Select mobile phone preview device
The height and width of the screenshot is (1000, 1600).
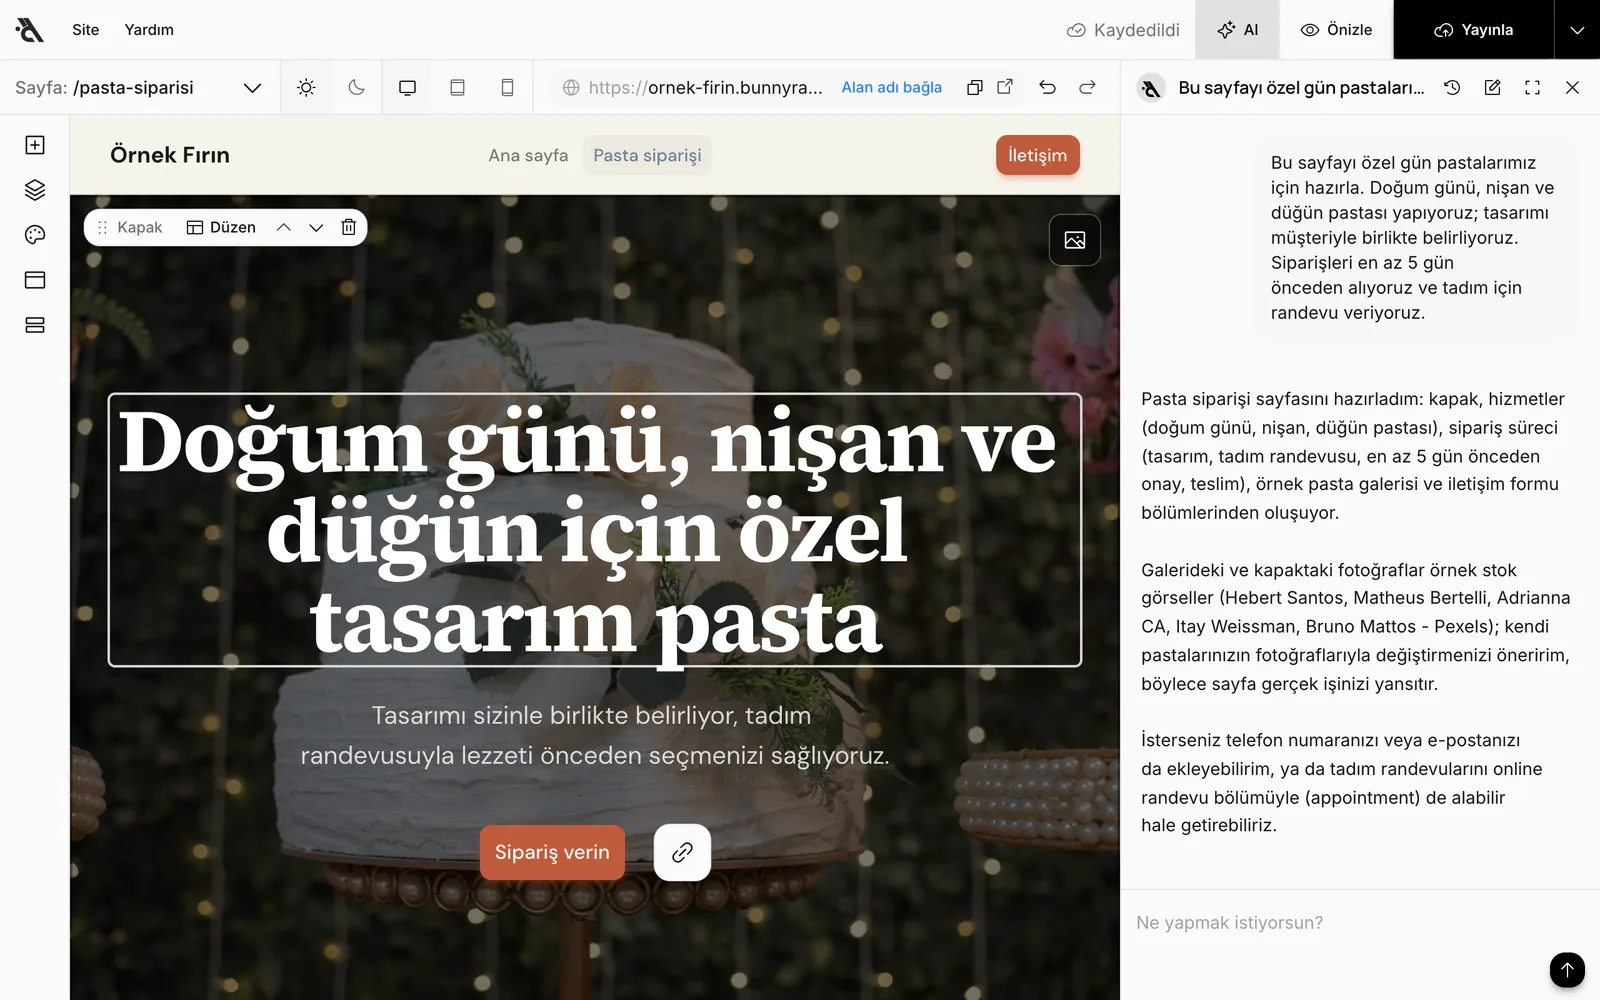tap(507, 87)
